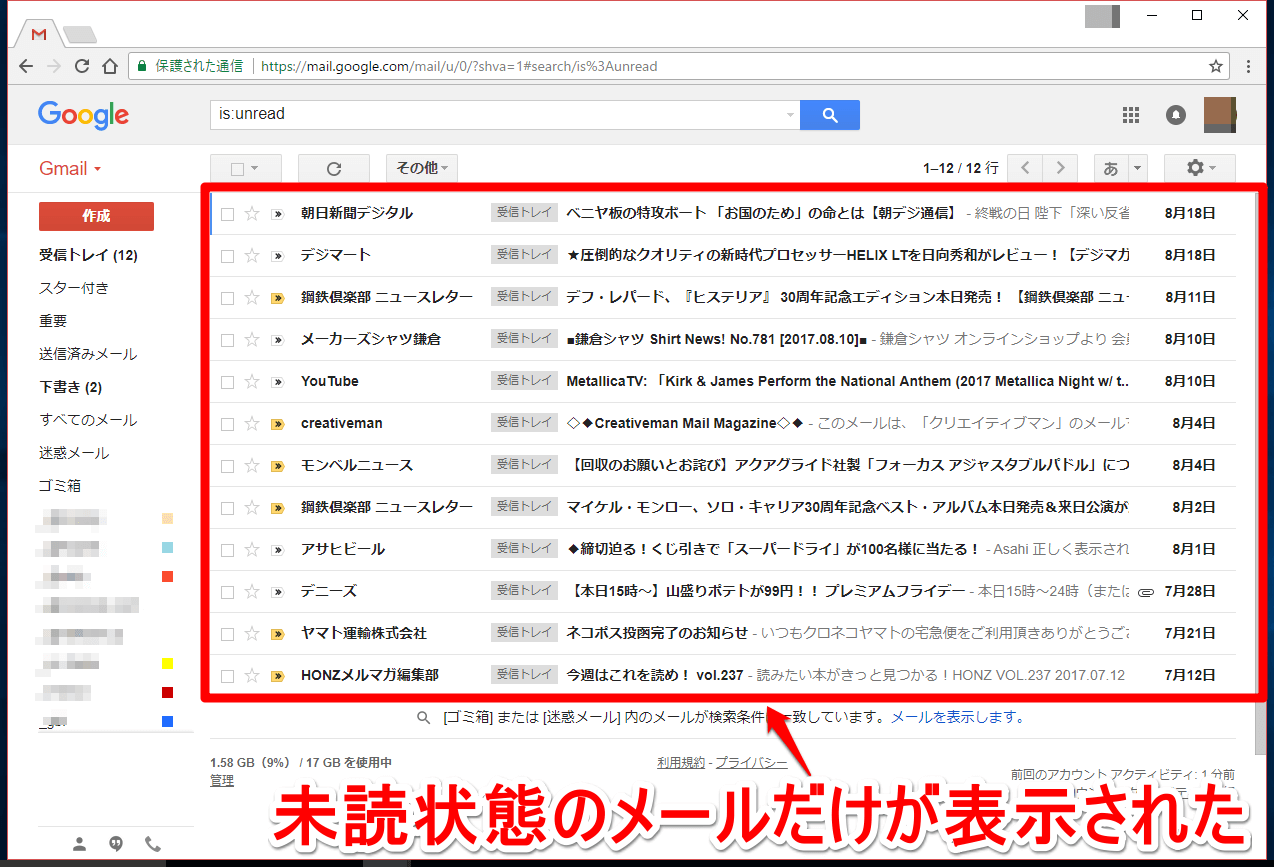Image resolution: width=1274 pixels, height=867 pixels.
Task: Toggle importance marker on メーカーズシャツ鎌倉 email
Action: [278, 340]
